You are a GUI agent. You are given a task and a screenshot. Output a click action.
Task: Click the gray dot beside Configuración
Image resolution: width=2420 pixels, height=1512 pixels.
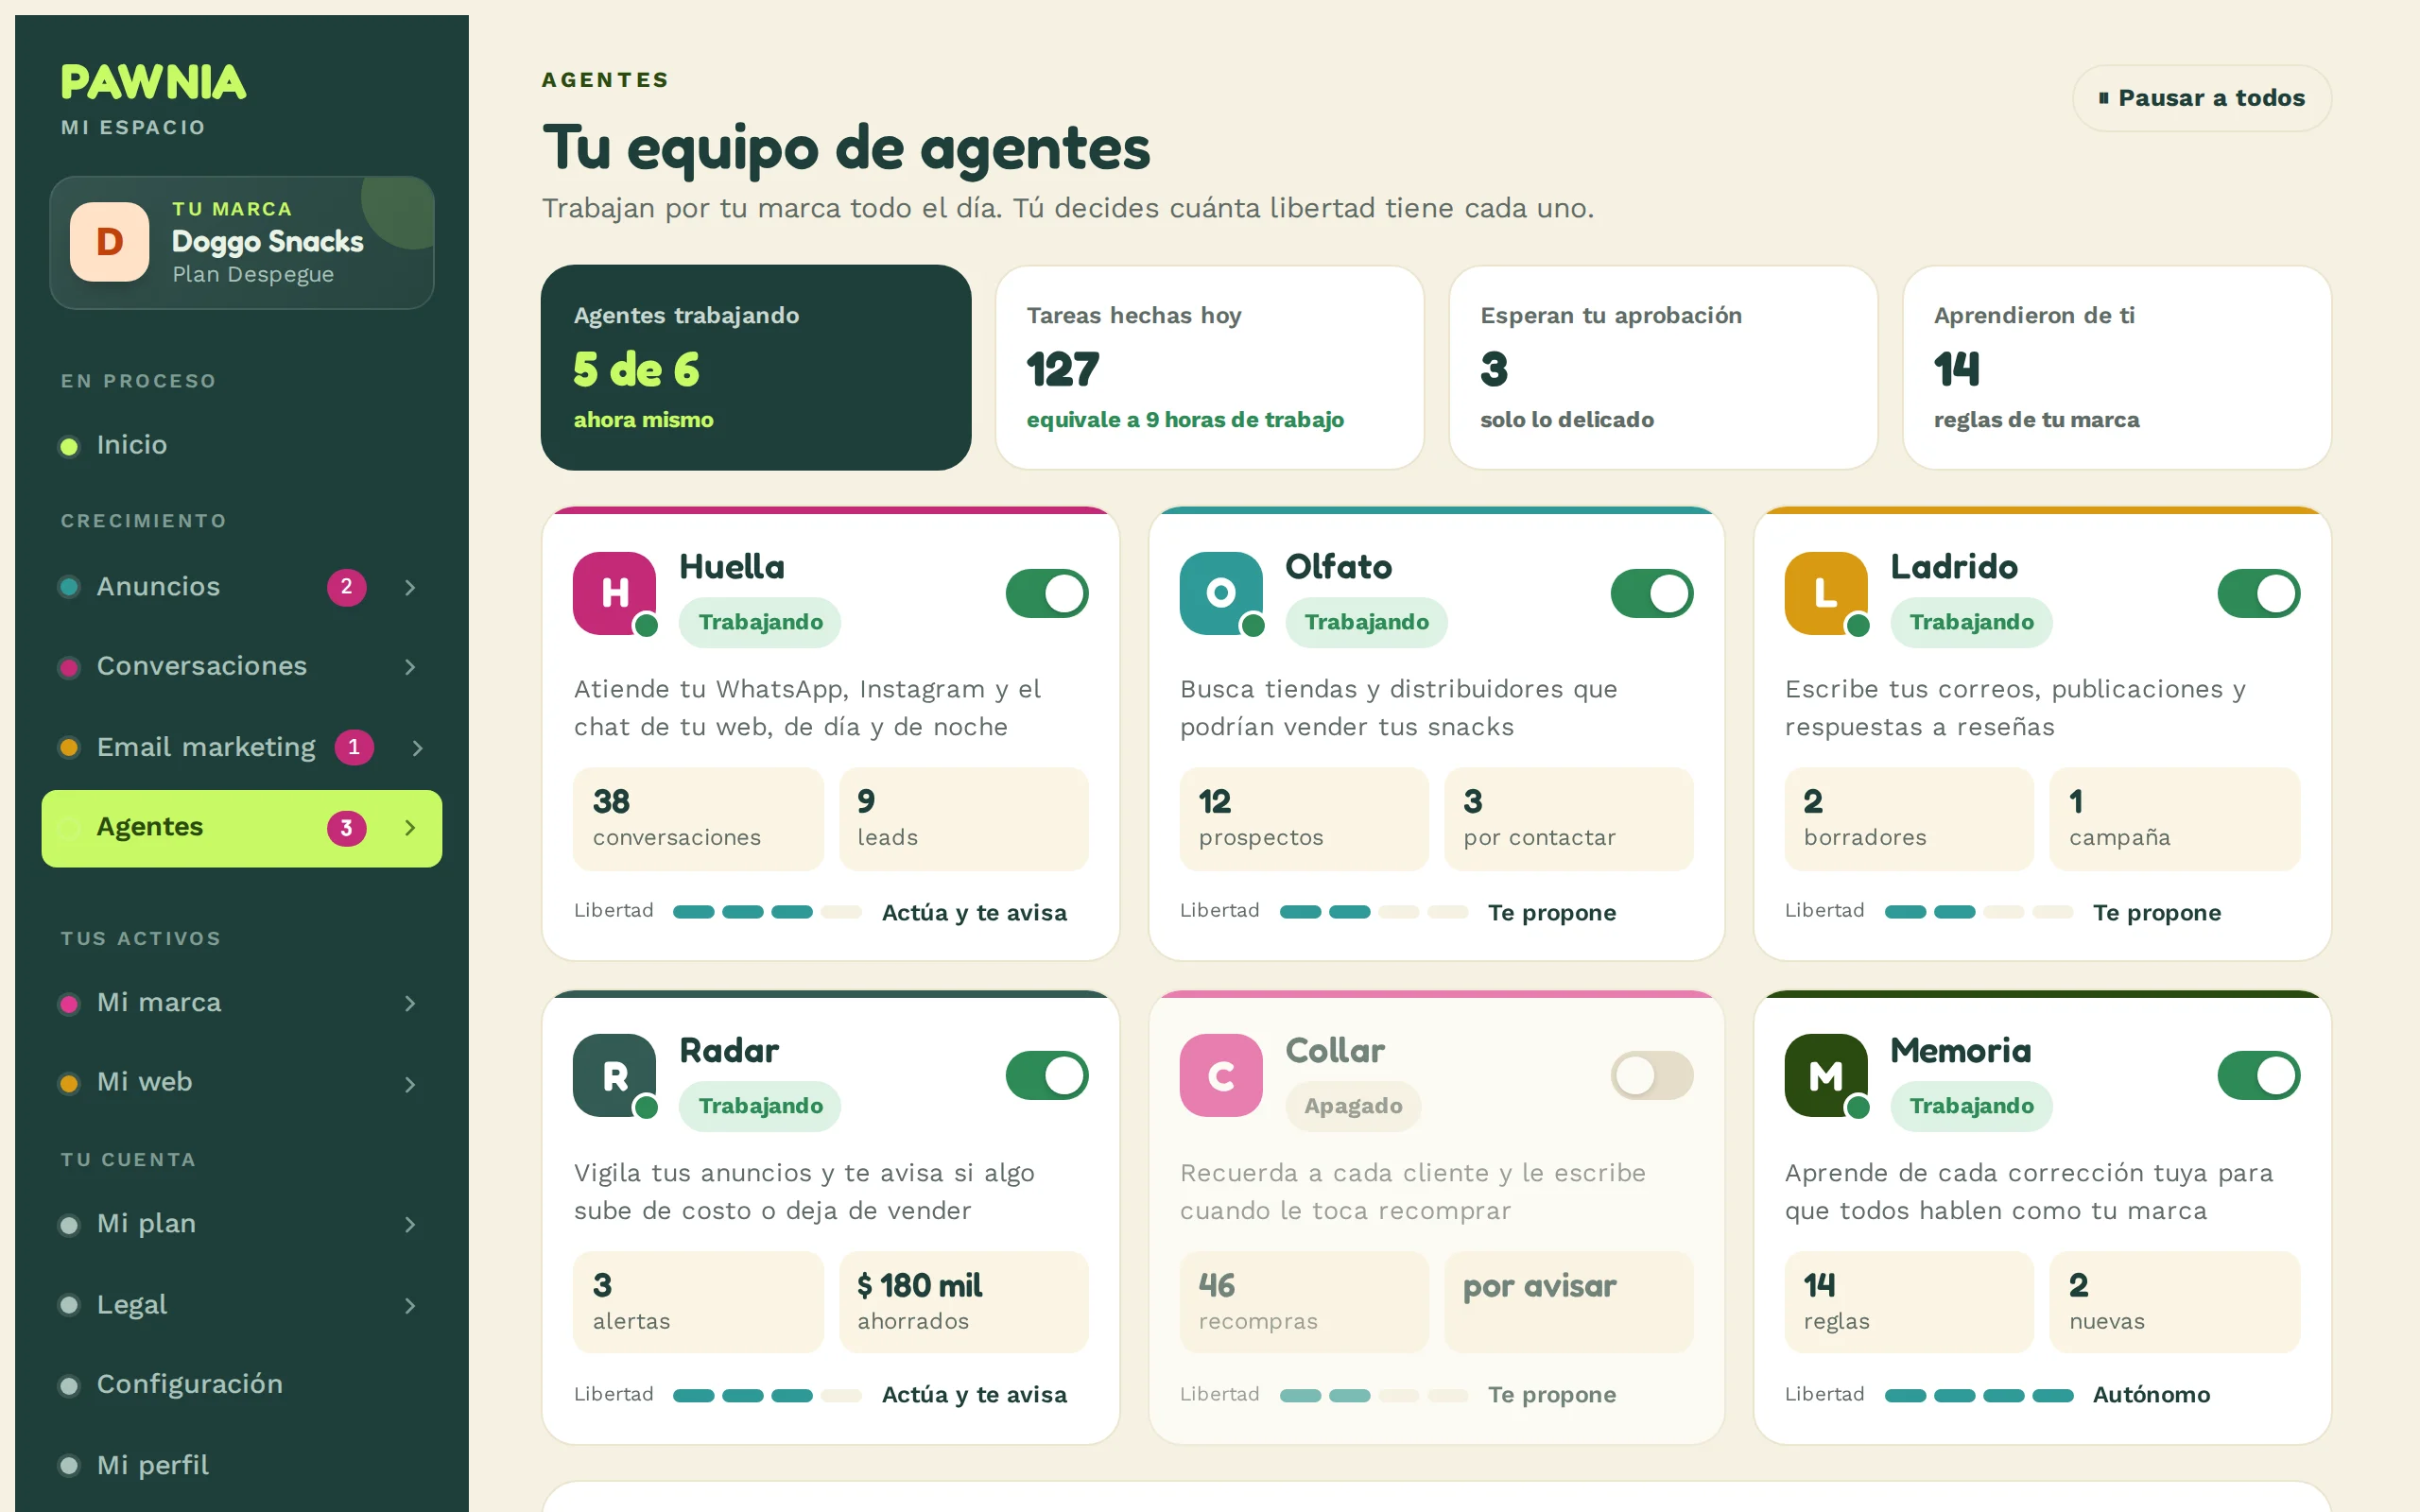69,1385
